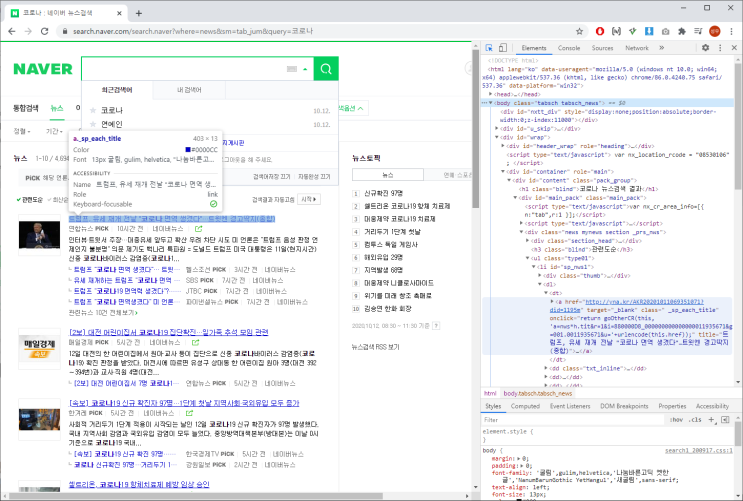This screenshot has height=501, width=743.
Task: Open the bracketed N extension icon
Action: (616, 31)
